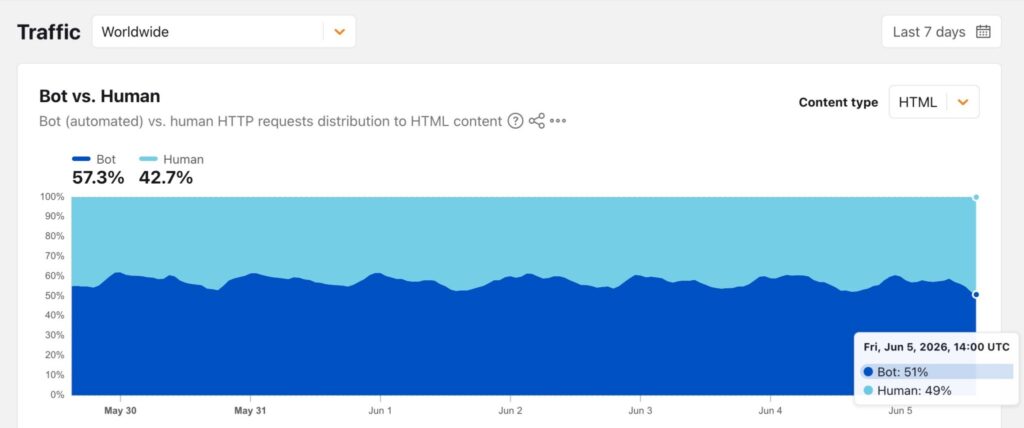This screenshot has width=1024, height=428.
Task: Toggle the Bot series in legend
Action: click(x=94, y=159)
